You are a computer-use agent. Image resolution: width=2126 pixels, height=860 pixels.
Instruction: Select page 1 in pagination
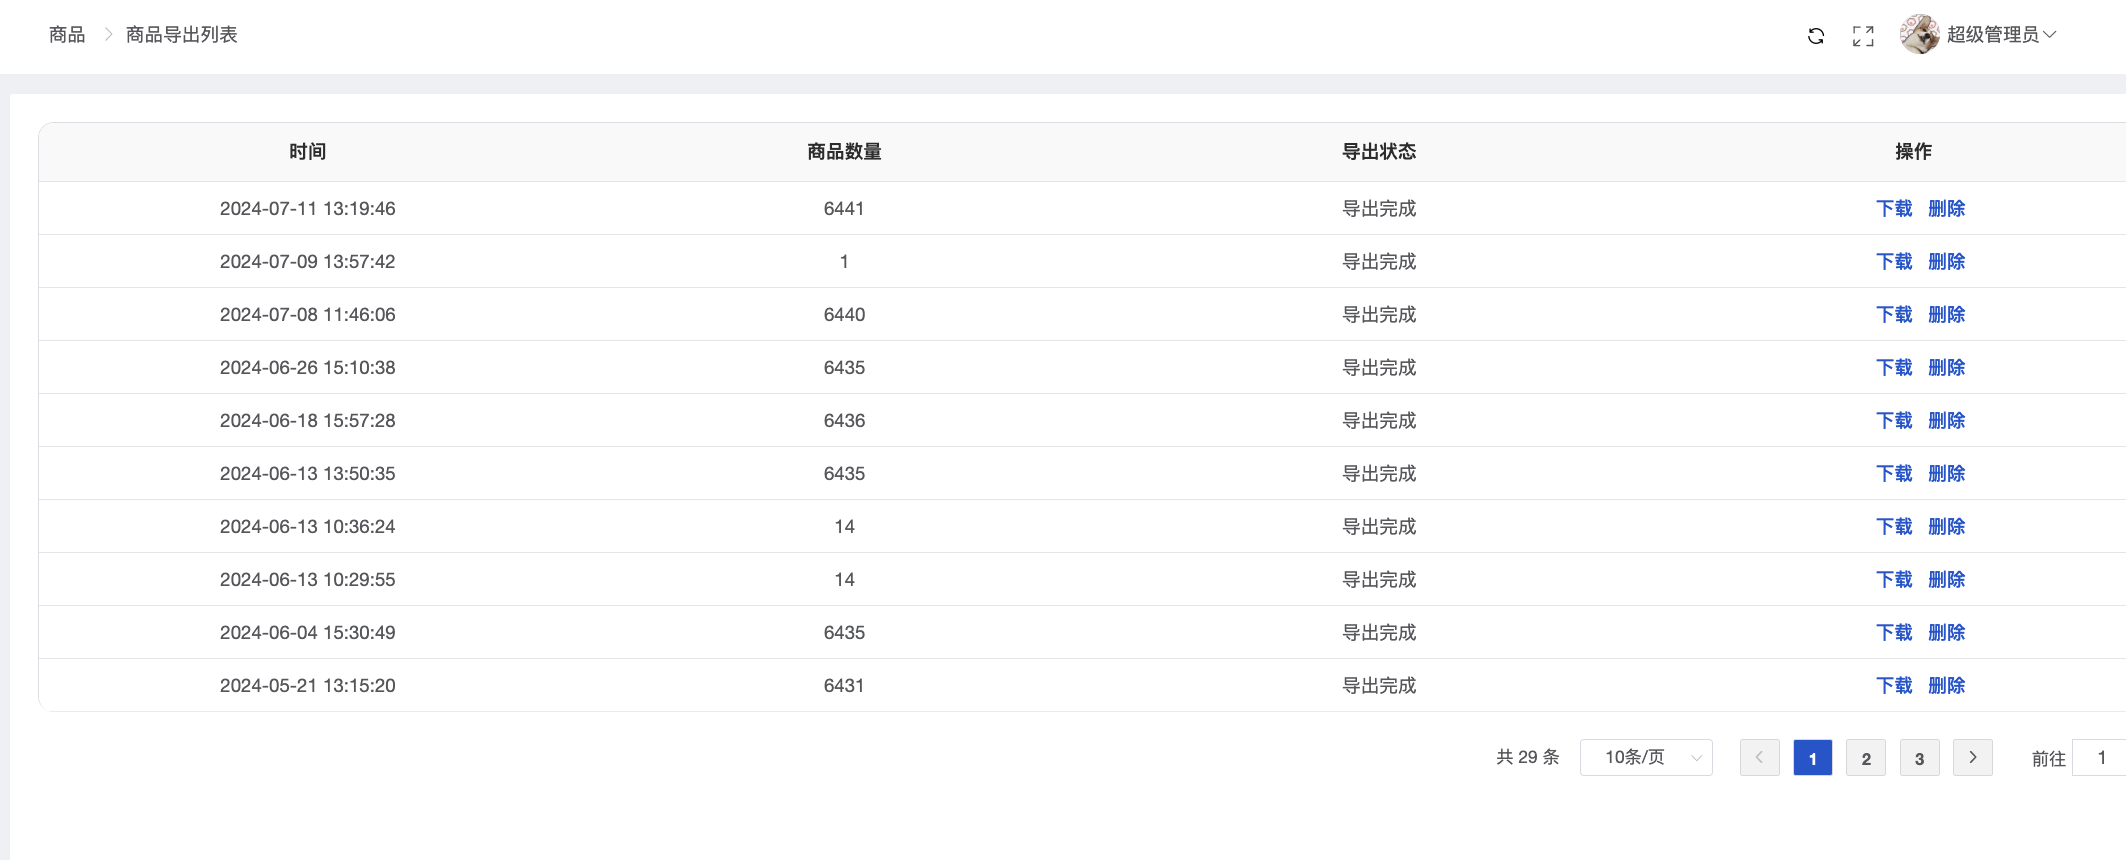(1812, 758)
